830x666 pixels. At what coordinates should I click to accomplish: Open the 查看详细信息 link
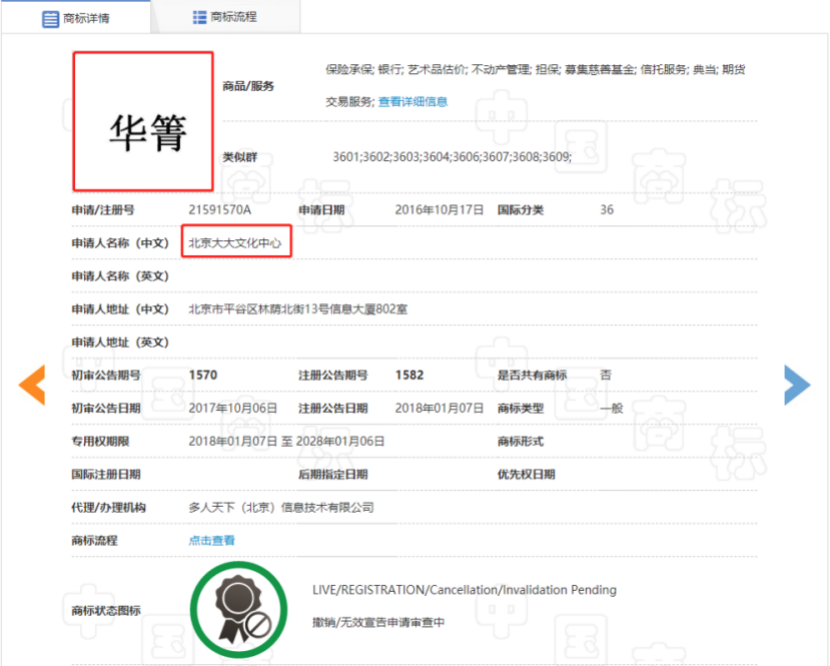(413, 102)
